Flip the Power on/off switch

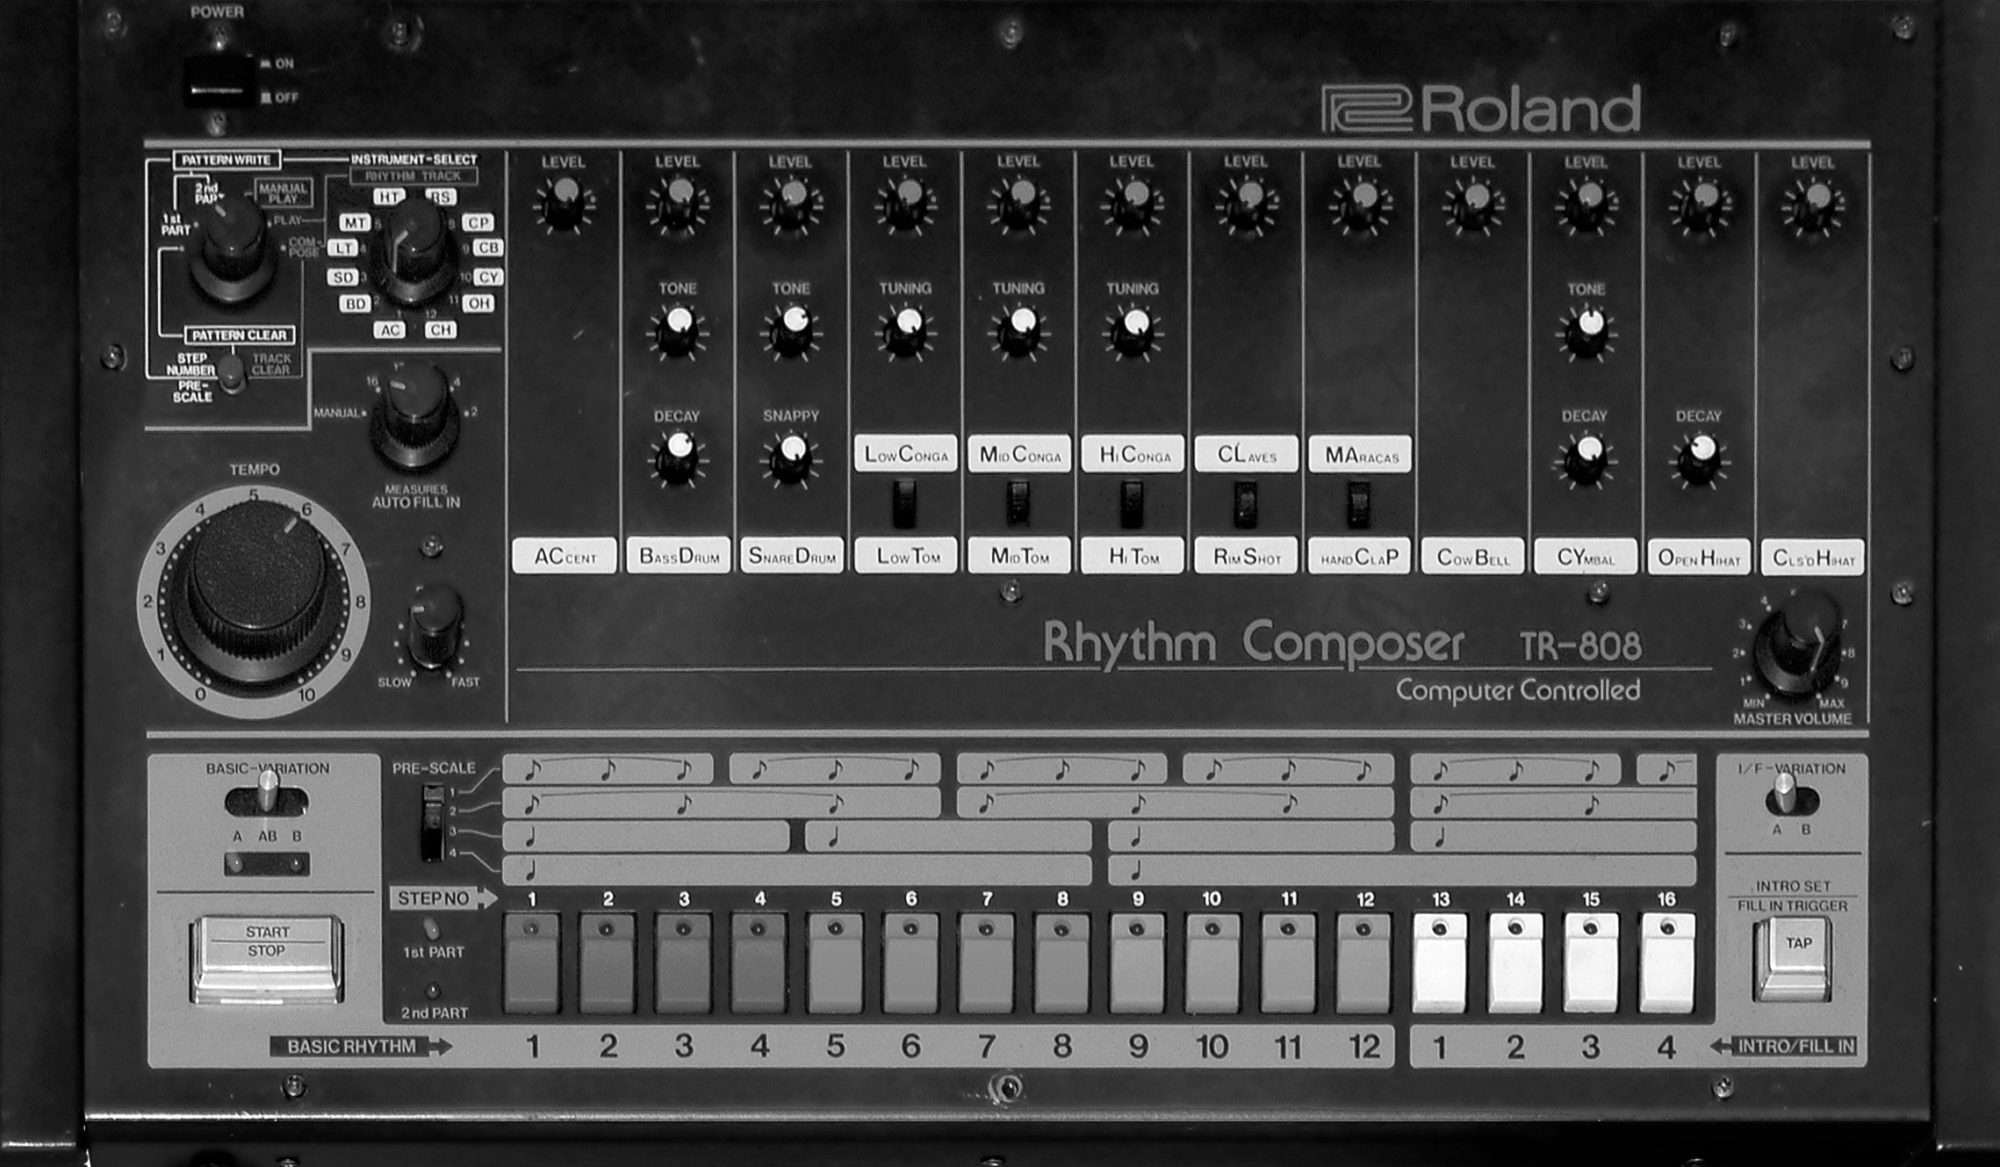[219, 82]
